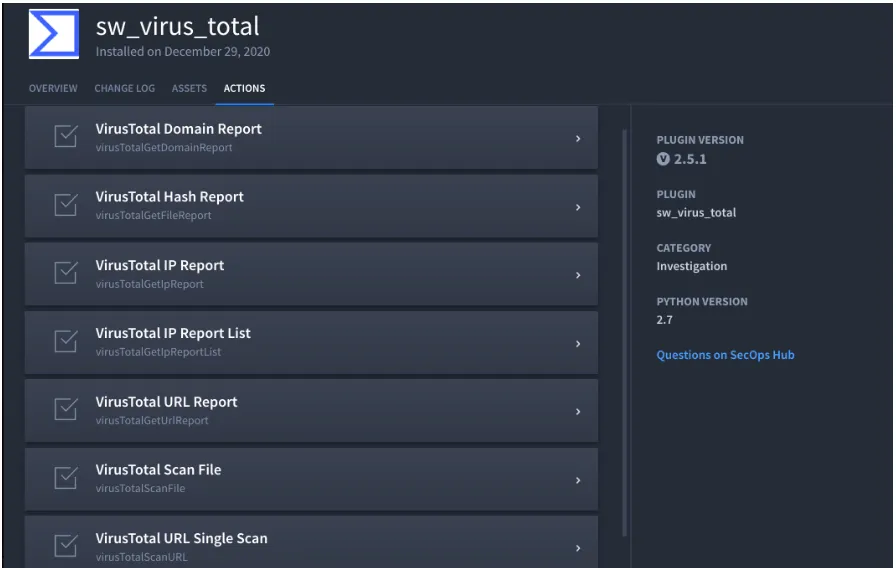Click the sw_virus_total page title
The image size is (896, 568).
tap(177, 26)
